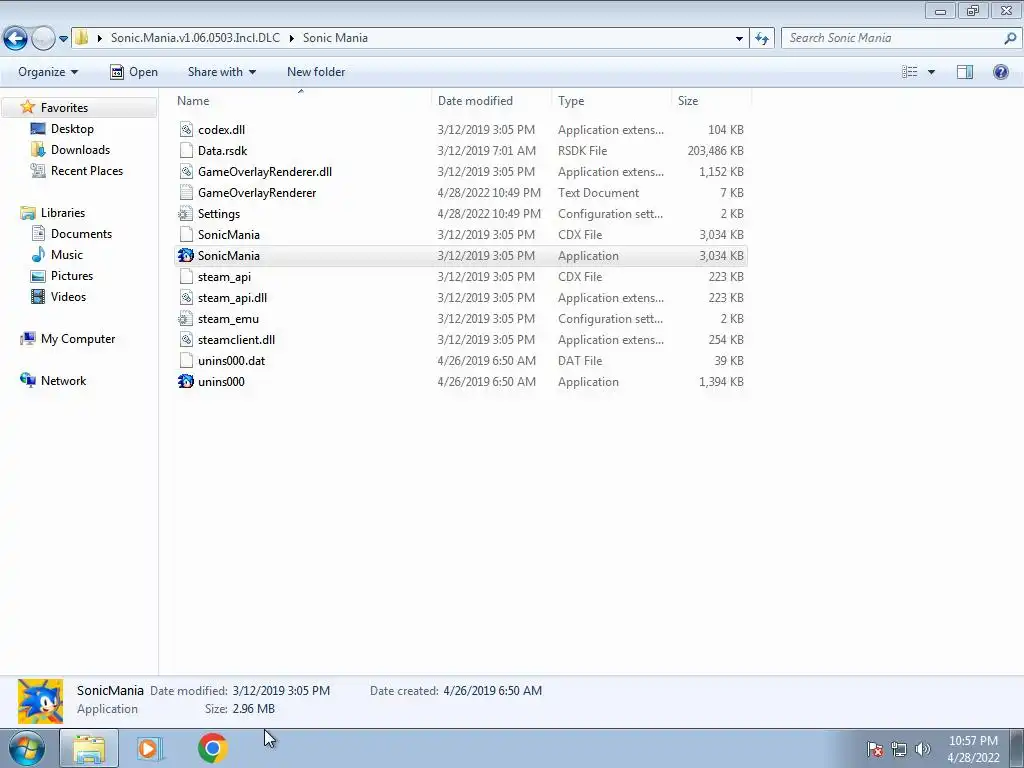Select Sonic.Mania.v1.06.0503.Incl.DLC breadcrumb

pos(195,38)
